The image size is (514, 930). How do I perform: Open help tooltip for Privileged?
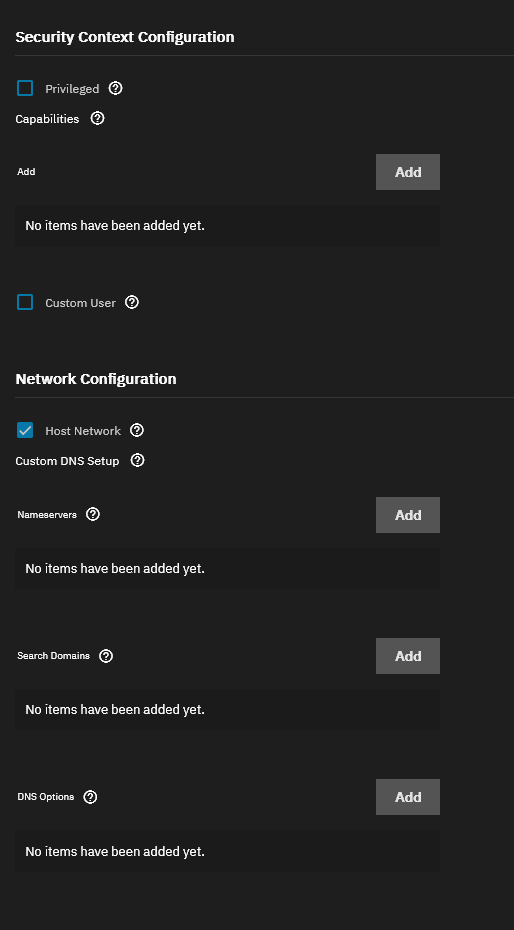click(x=116, y=88)
